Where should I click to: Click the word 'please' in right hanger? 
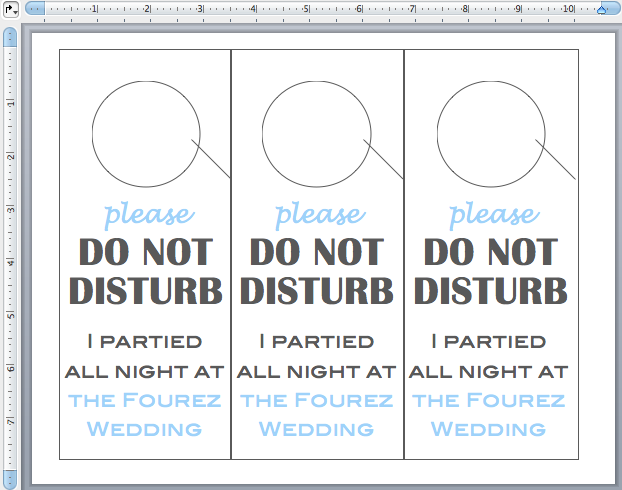pos(494,215)
